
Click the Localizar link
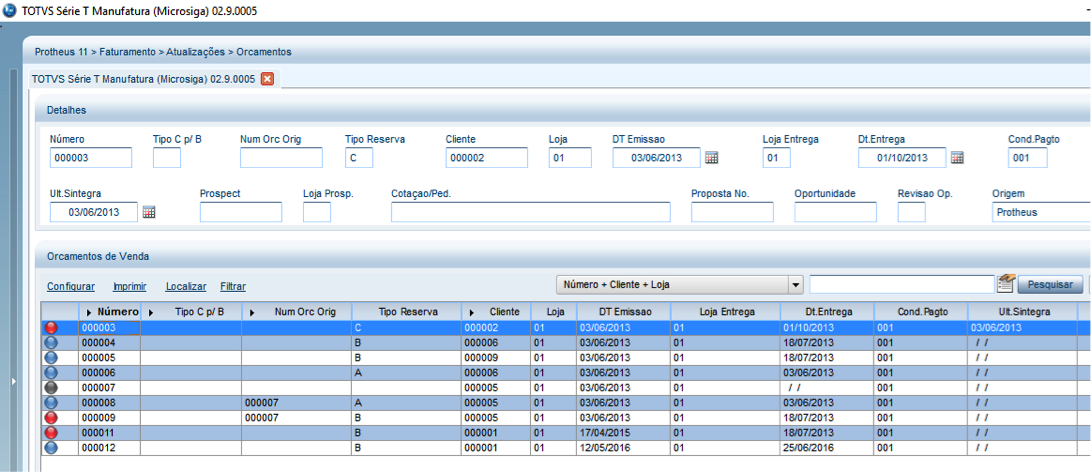[x=186, y=286]
